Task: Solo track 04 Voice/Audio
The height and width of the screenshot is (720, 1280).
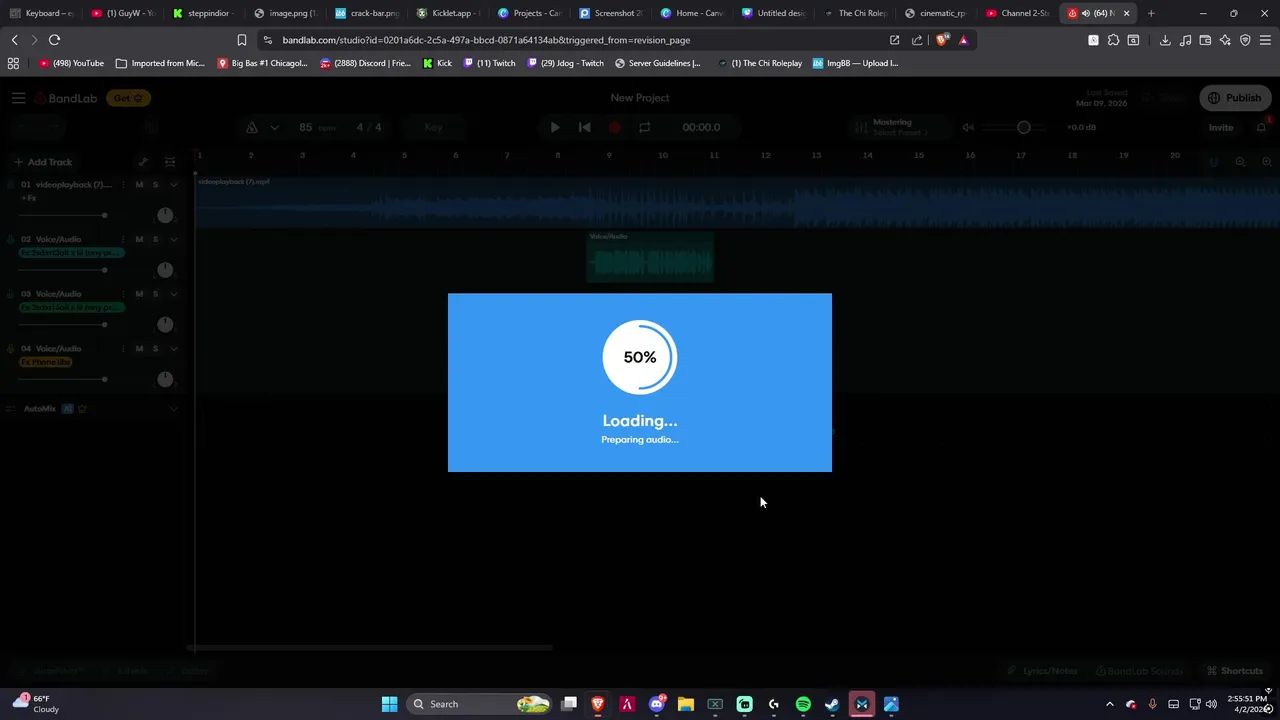Action: pos(155,349)
